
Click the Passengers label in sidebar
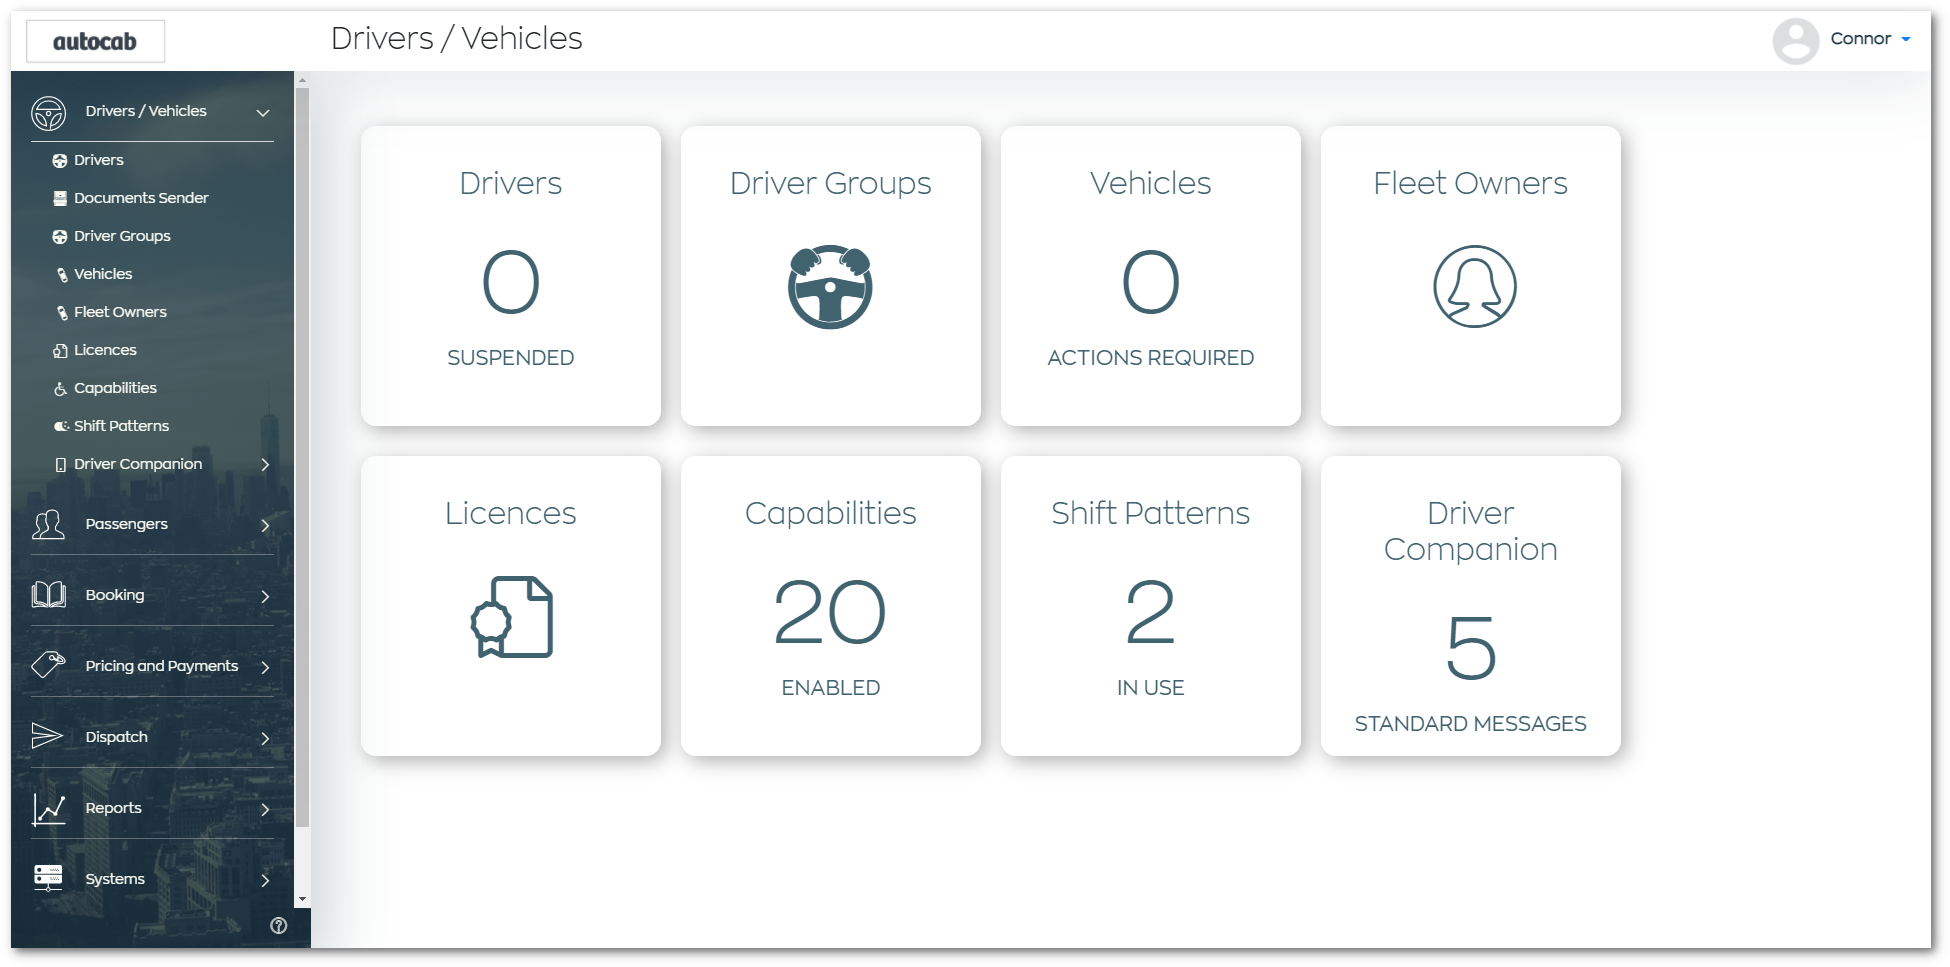(x=127, y=524)
